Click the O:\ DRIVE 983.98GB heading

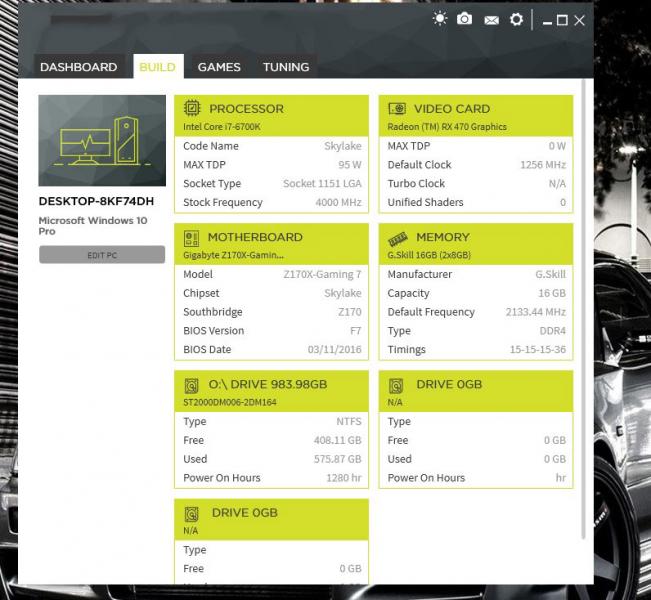[x=268, y=384]
